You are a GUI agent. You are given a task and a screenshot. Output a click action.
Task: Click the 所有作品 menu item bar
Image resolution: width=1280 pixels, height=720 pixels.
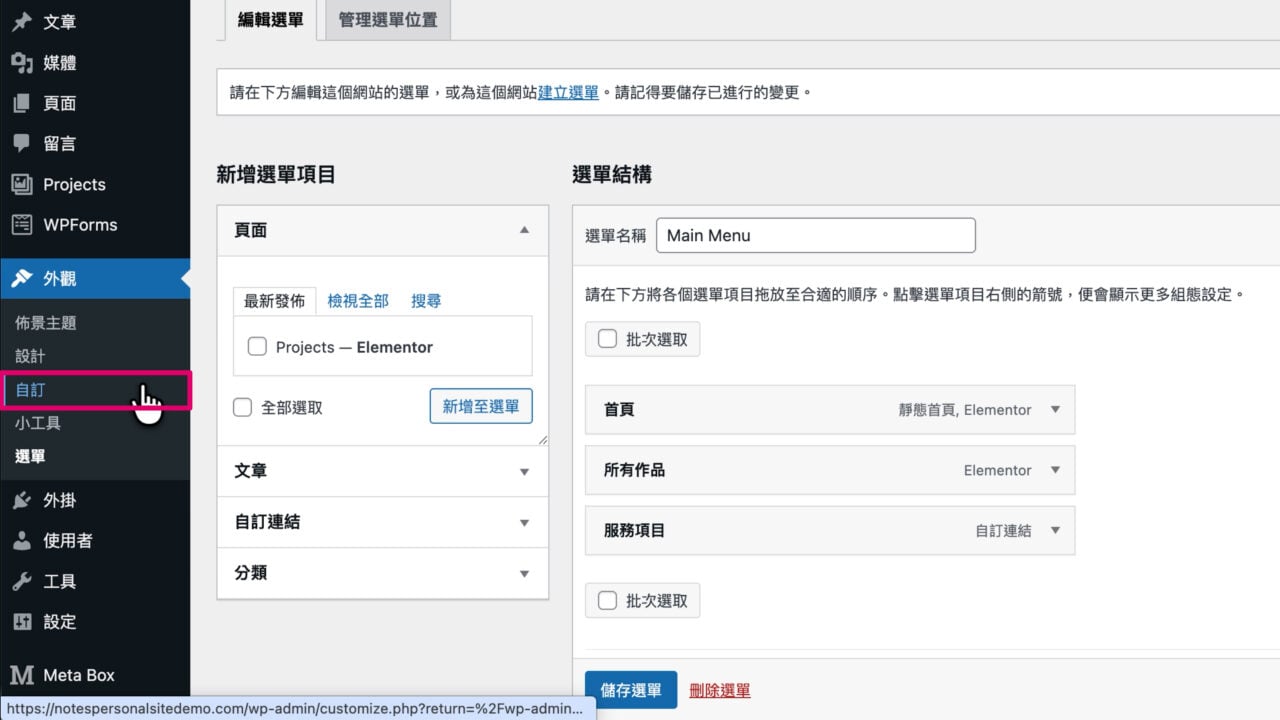pos(830,470)
